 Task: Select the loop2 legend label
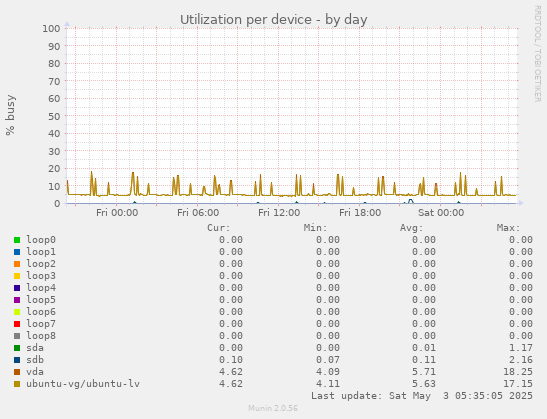[41, 264]
